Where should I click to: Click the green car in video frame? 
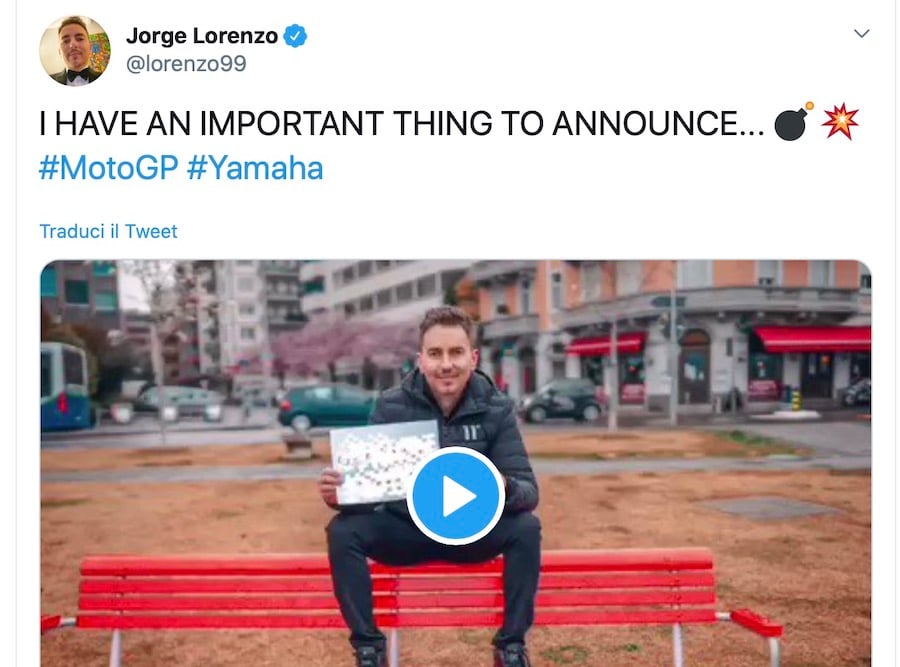click(x=327, y=405)
